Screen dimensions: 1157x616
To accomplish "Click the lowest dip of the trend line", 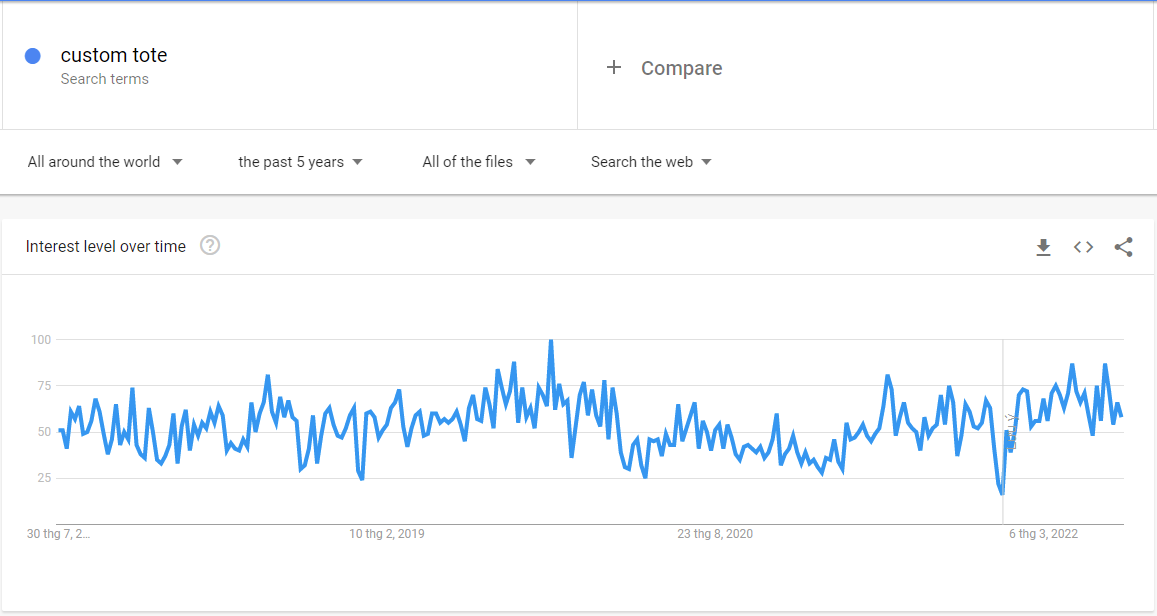I will click(x=1001, y=493).
